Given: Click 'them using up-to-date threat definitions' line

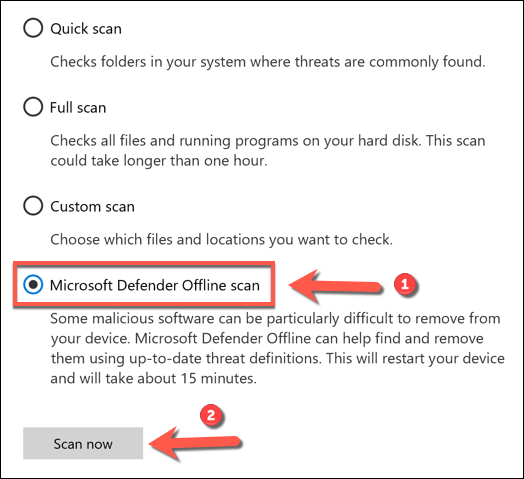Looking at the screenshot, I should point(277,359).
